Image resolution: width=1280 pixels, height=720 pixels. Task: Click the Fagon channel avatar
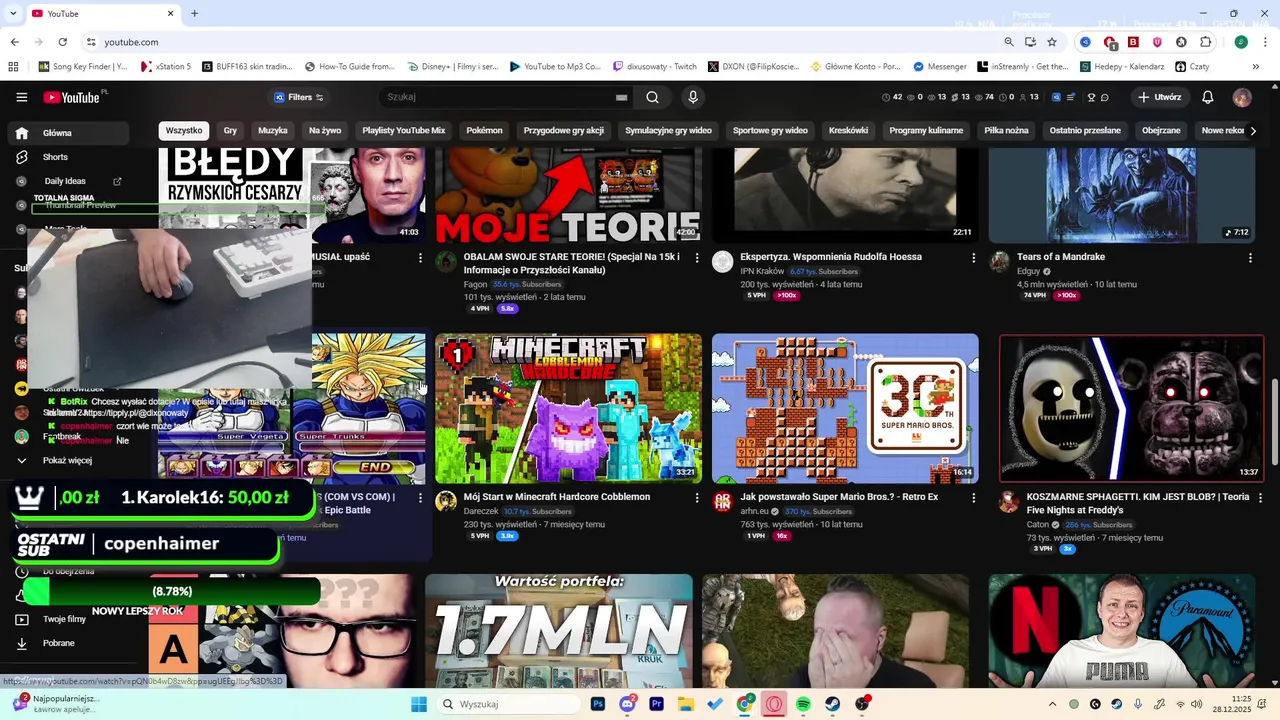(x=446, y=262)
